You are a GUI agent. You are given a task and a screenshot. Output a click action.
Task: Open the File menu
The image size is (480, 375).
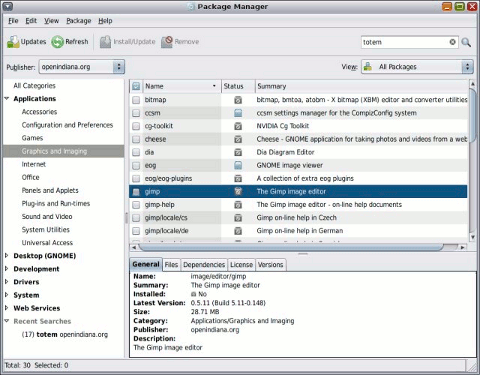pos(13,21)
